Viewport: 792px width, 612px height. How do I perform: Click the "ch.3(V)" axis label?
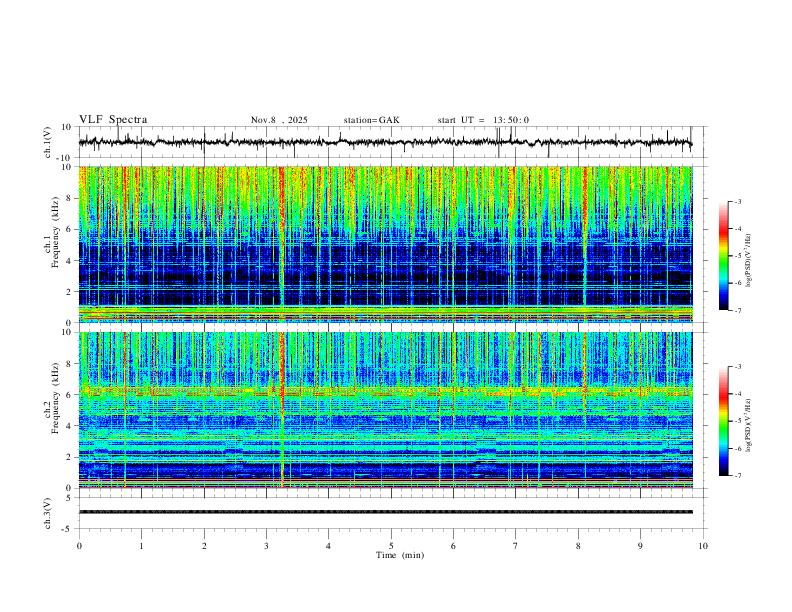[x=48, y=513]
